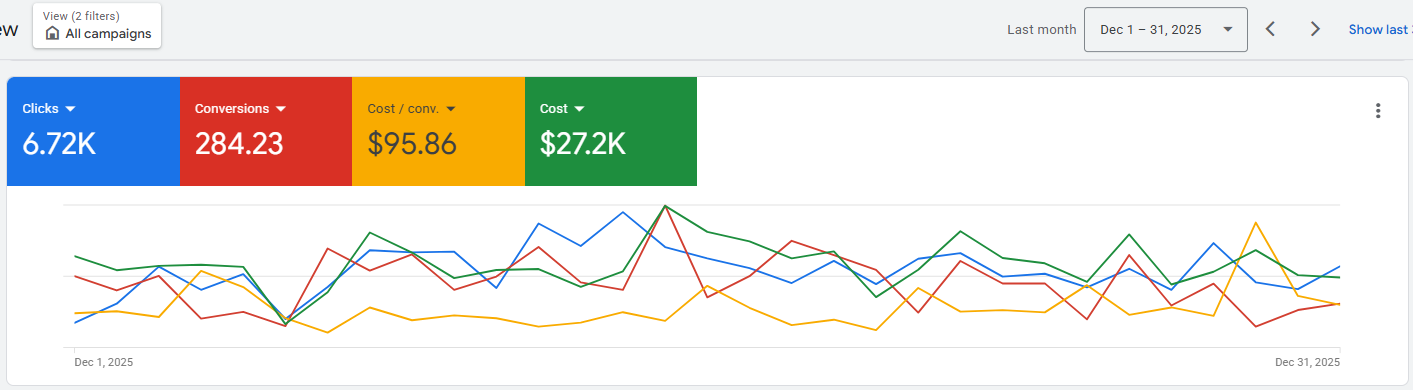Select the yellow $95.86 scorecard
Image resolution: width=1413 pixels, height=390 pixels.
coord(438,131)
